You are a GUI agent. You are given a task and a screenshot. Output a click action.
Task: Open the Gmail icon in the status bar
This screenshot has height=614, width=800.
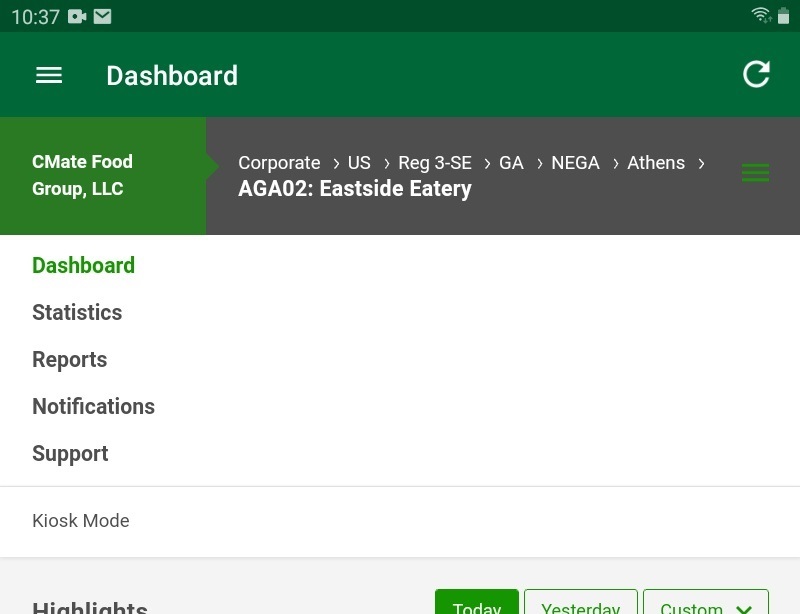tap(100, 15)
